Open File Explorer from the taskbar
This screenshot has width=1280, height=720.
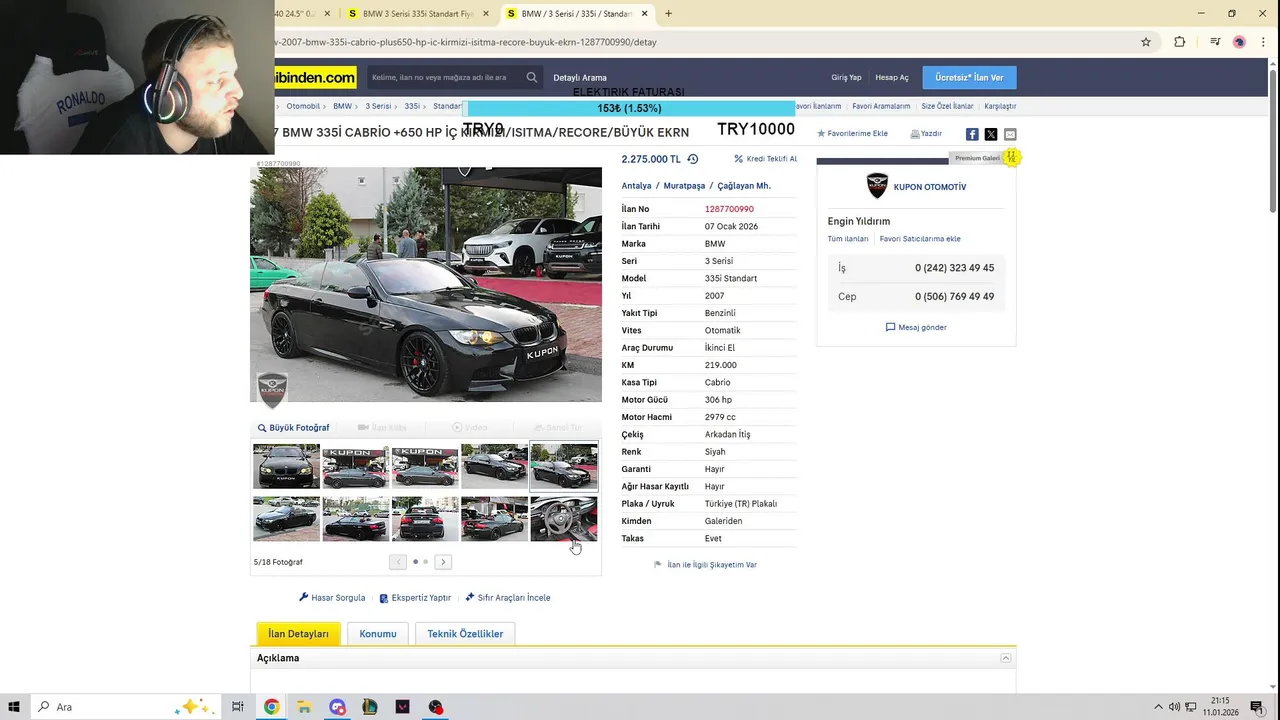[304, 707]
